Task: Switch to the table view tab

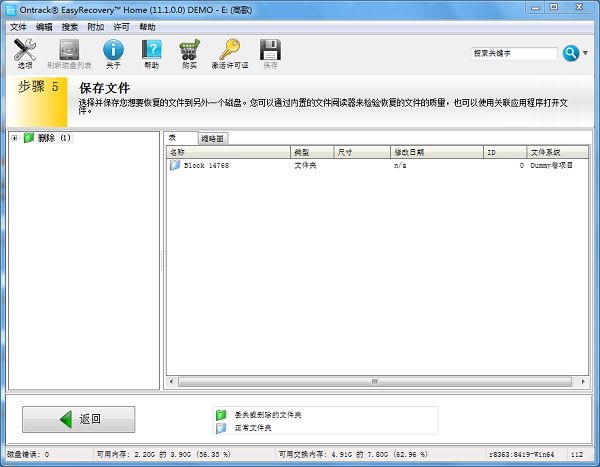Action: tap(181, 138)
